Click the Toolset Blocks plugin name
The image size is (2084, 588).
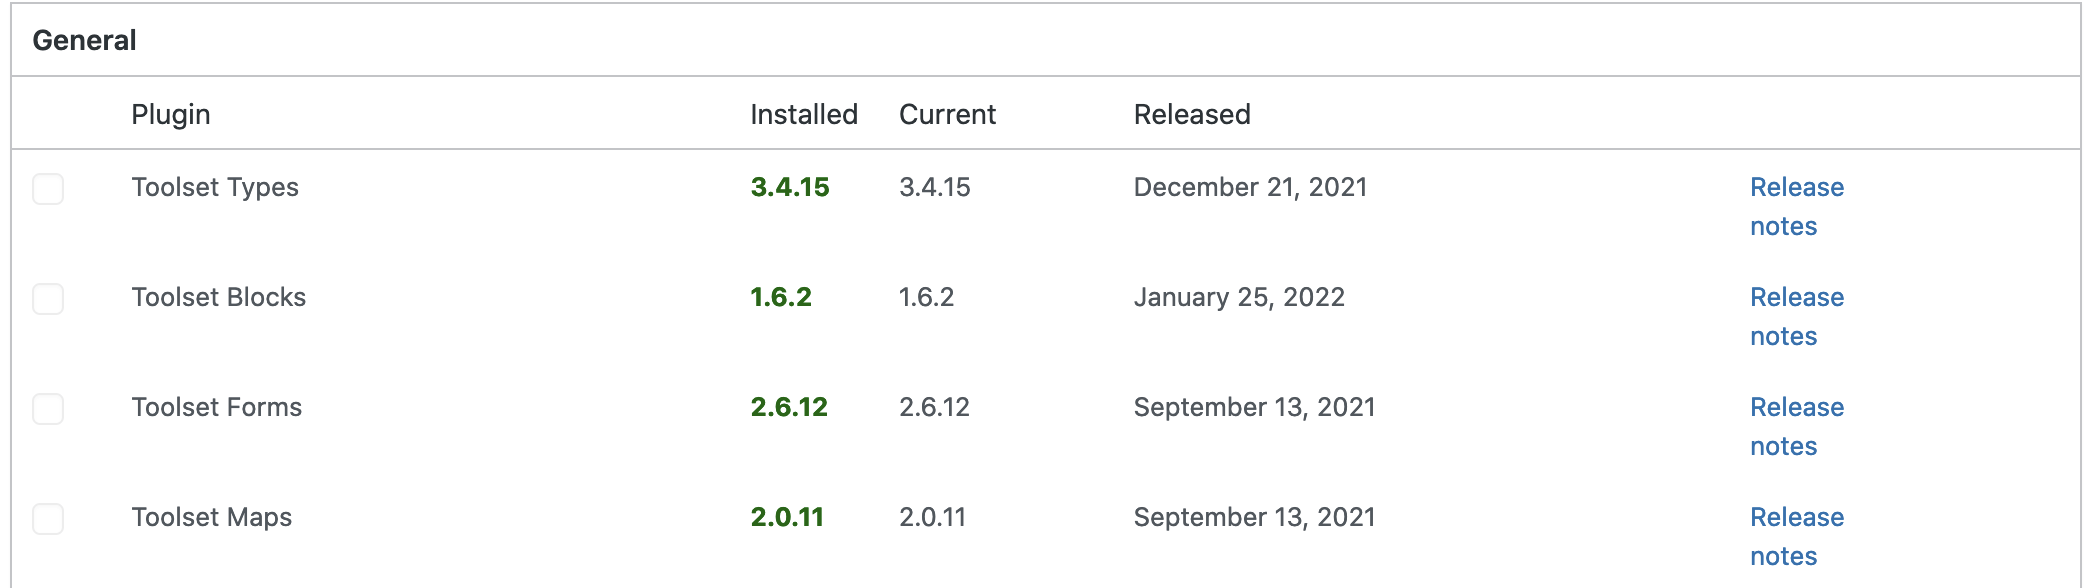pyautogui.click(x=219, y=298)
